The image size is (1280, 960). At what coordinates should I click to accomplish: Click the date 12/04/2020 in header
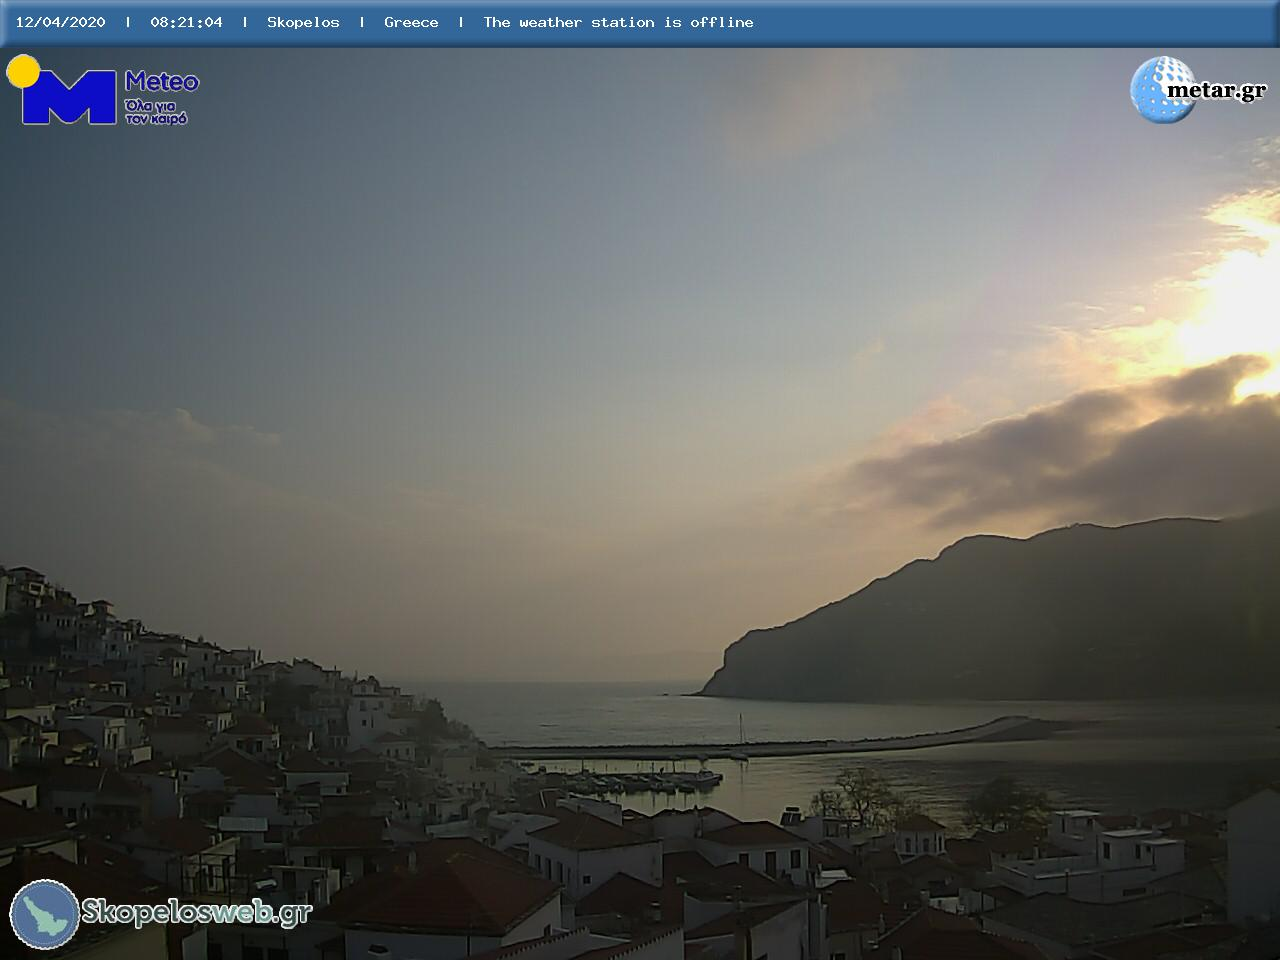pos(60,22)
